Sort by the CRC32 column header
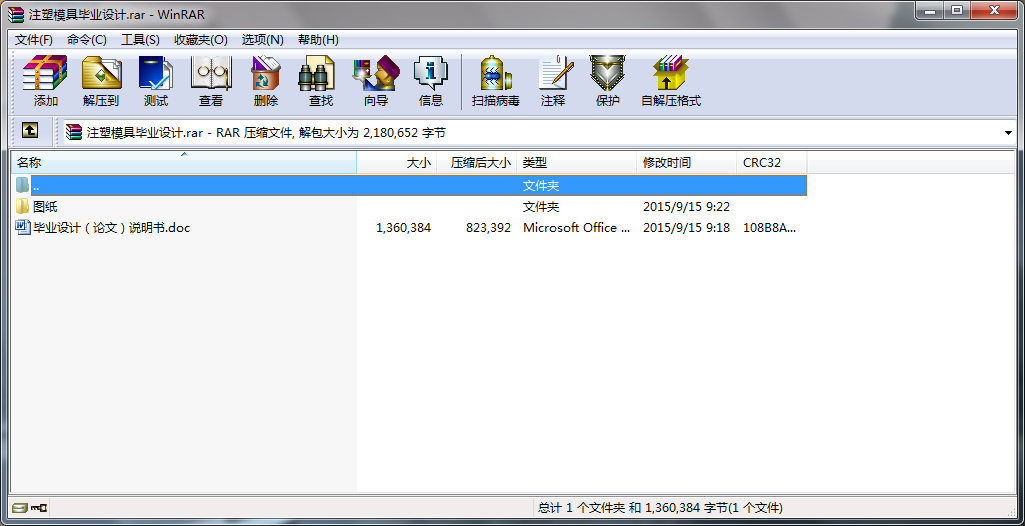Viewport: 1025px width, 526px height. click(x=771, y=163)
